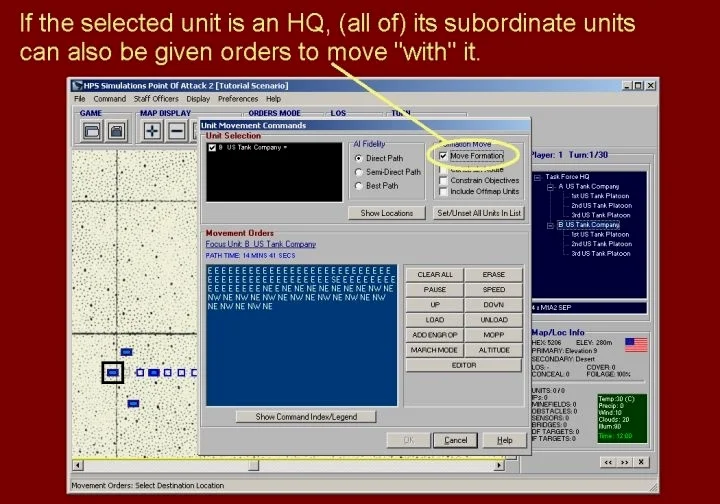Collapse the B US Tank Company node
This screenshot has width=720, height=504.
(550, 225)
